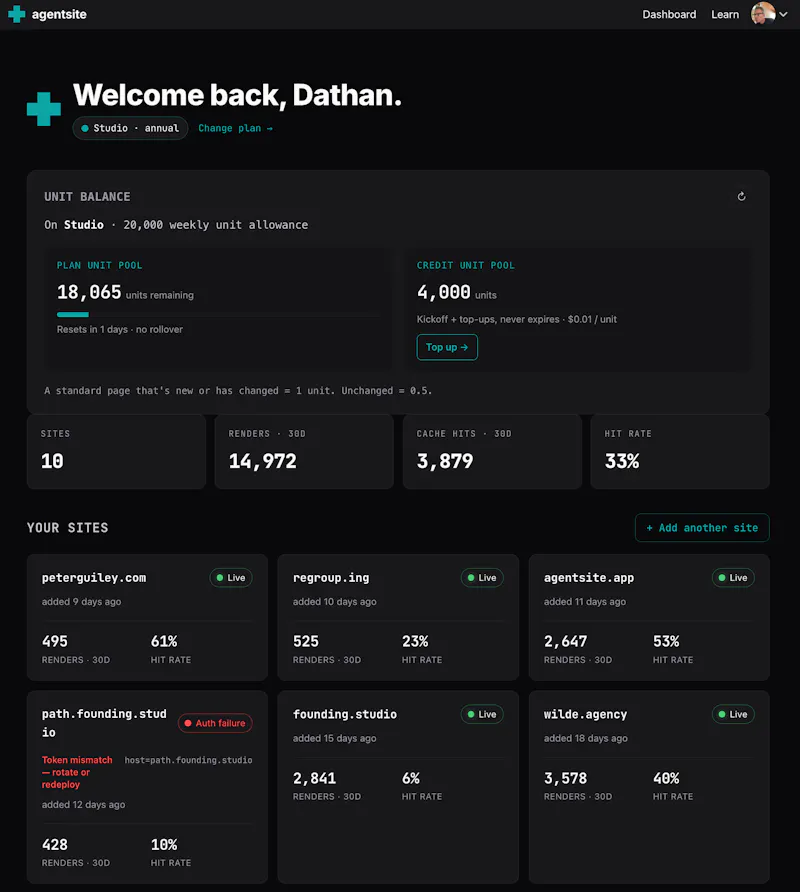Open the wilde.agency site card

tap(649, 787)
